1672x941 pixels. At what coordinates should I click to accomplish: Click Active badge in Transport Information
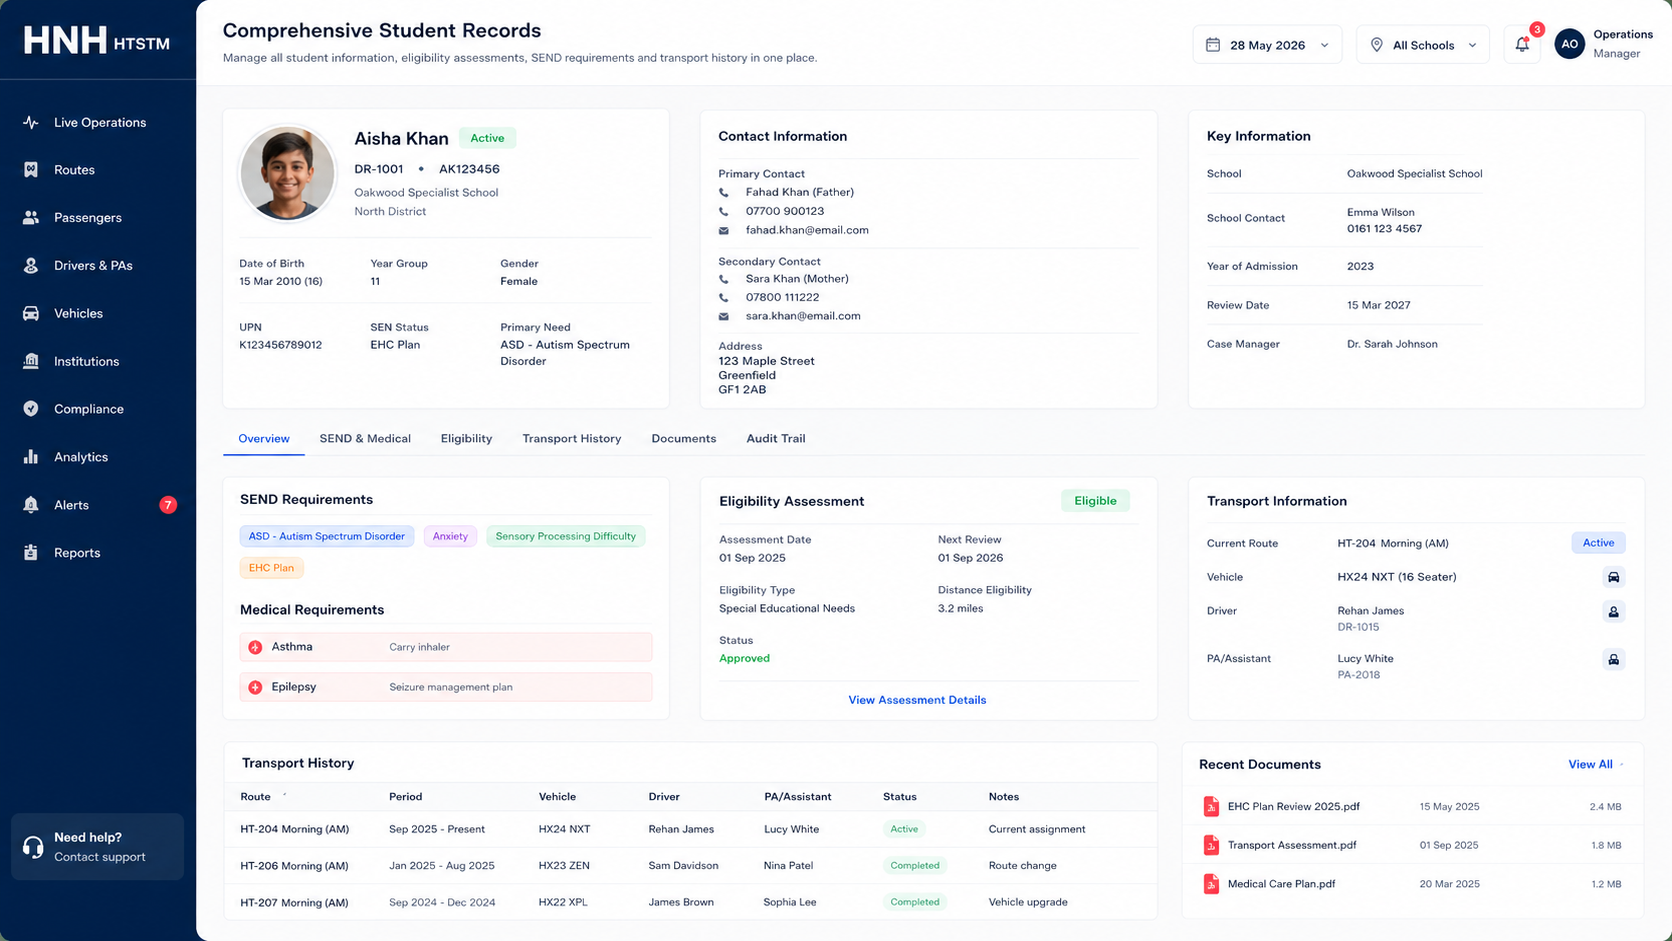coord(1598,543)
